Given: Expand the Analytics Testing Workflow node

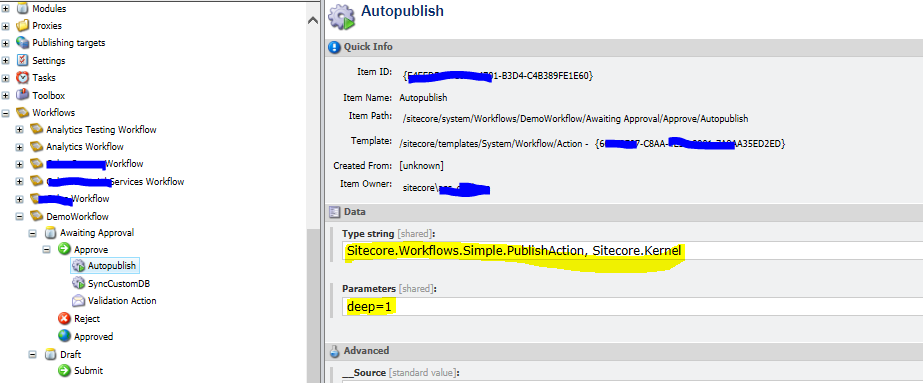Looking at the screenshot, I should tap(20, 129).
